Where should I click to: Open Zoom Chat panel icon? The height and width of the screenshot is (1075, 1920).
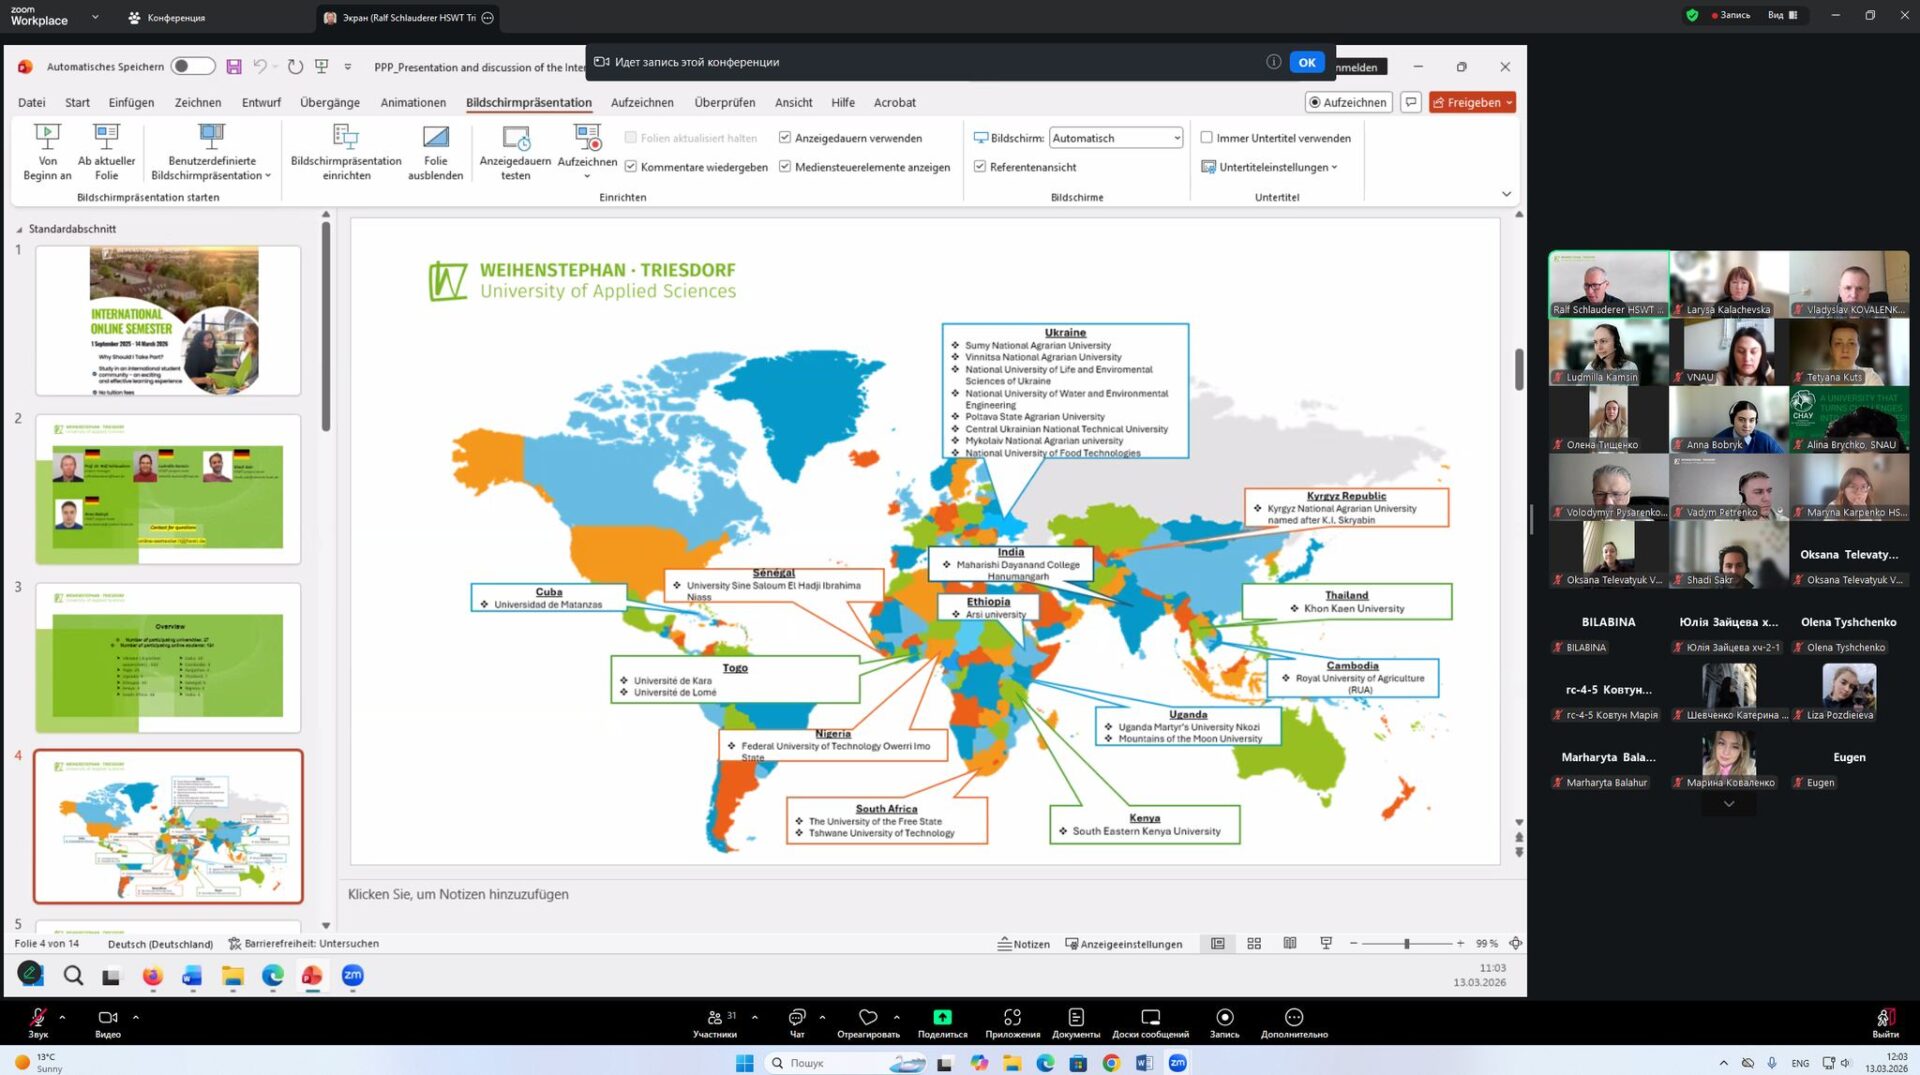(x=797, y=1018)
